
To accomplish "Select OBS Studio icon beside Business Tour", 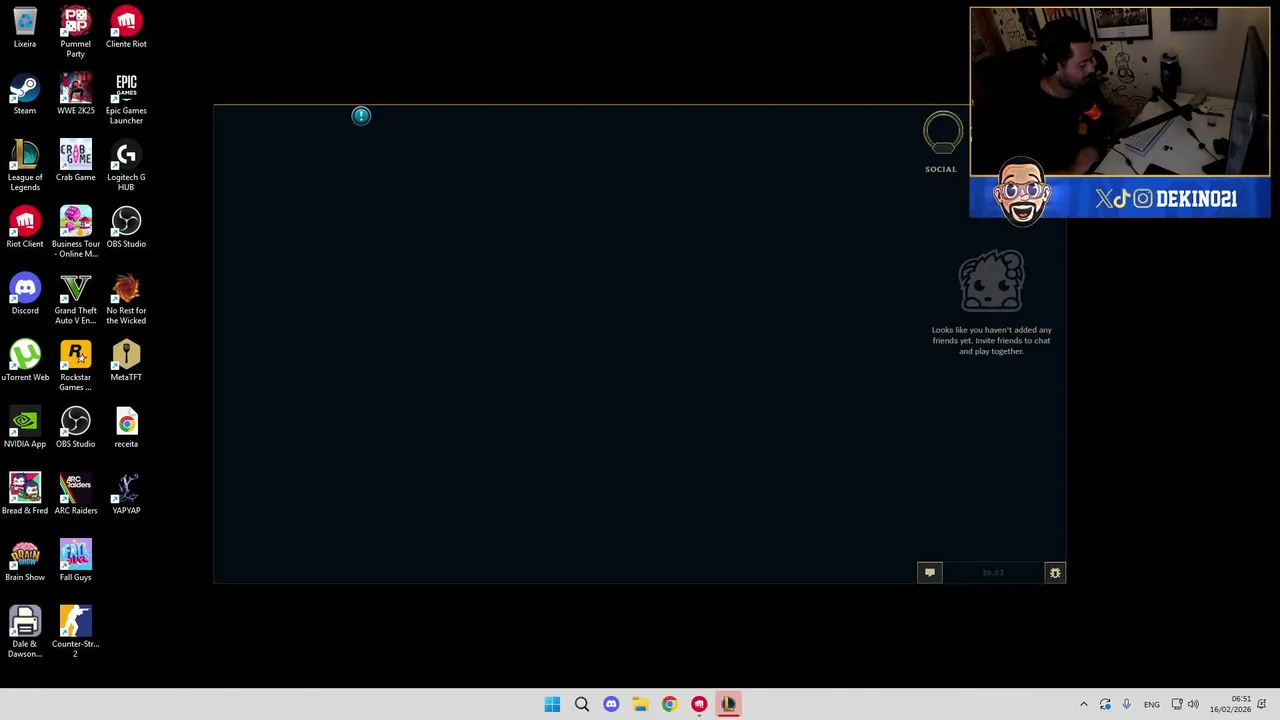I will coord(126,228).
